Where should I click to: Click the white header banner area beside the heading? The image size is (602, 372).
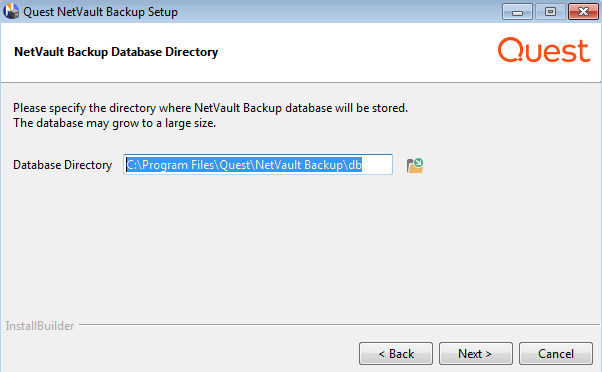[357, 52]
